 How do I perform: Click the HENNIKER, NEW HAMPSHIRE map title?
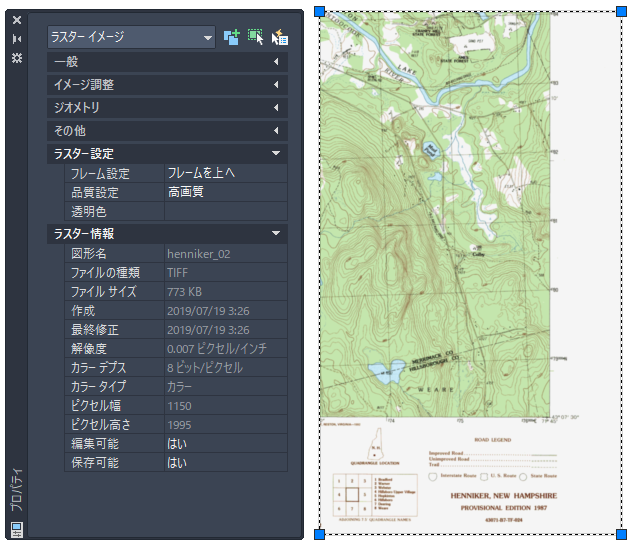[503, 496]
